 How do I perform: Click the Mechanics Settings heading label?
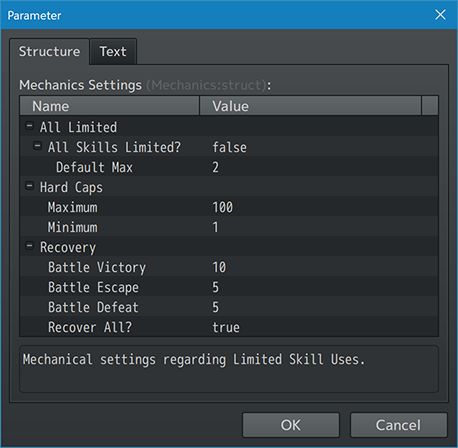click(x=80, y=85)
